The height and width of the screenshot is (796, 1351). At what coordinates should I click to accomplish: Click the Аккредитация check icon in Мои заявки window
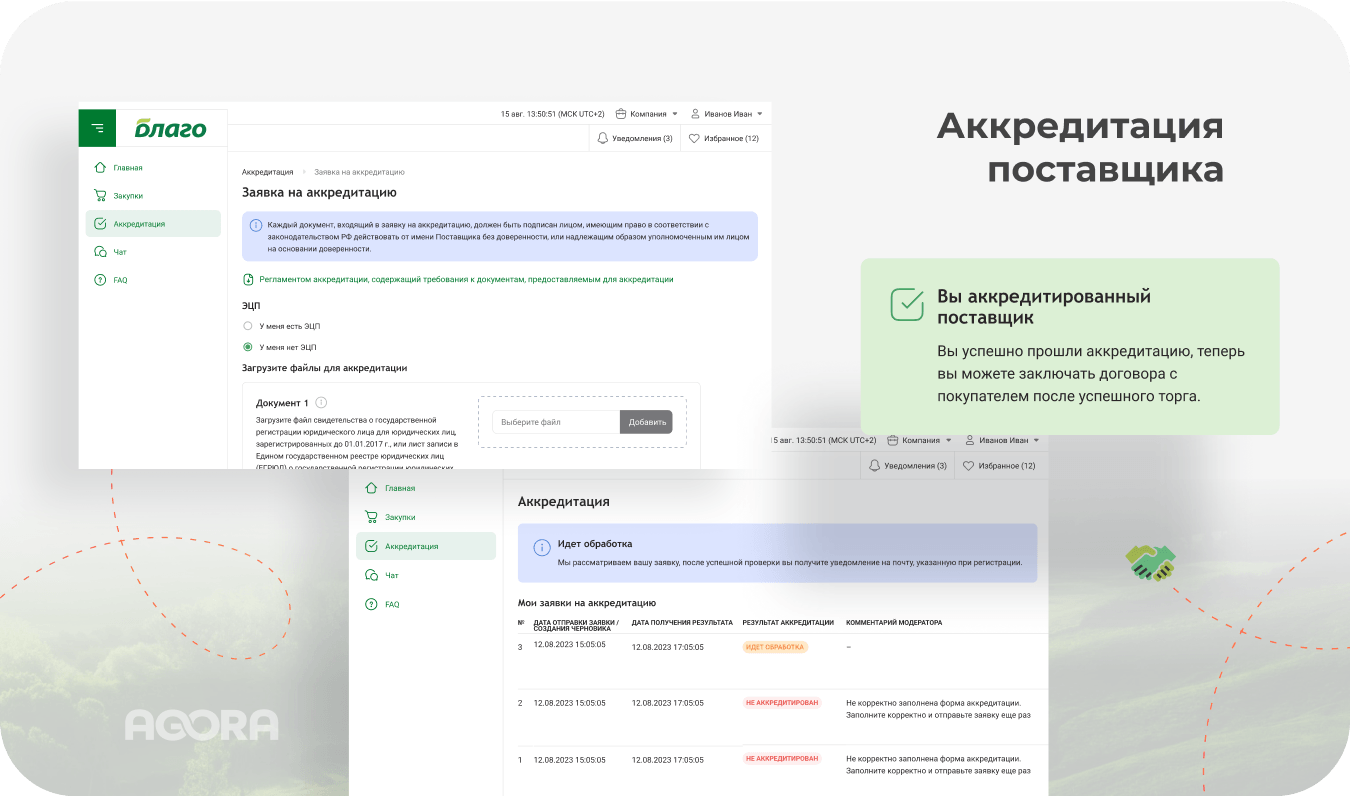(372, 546)
